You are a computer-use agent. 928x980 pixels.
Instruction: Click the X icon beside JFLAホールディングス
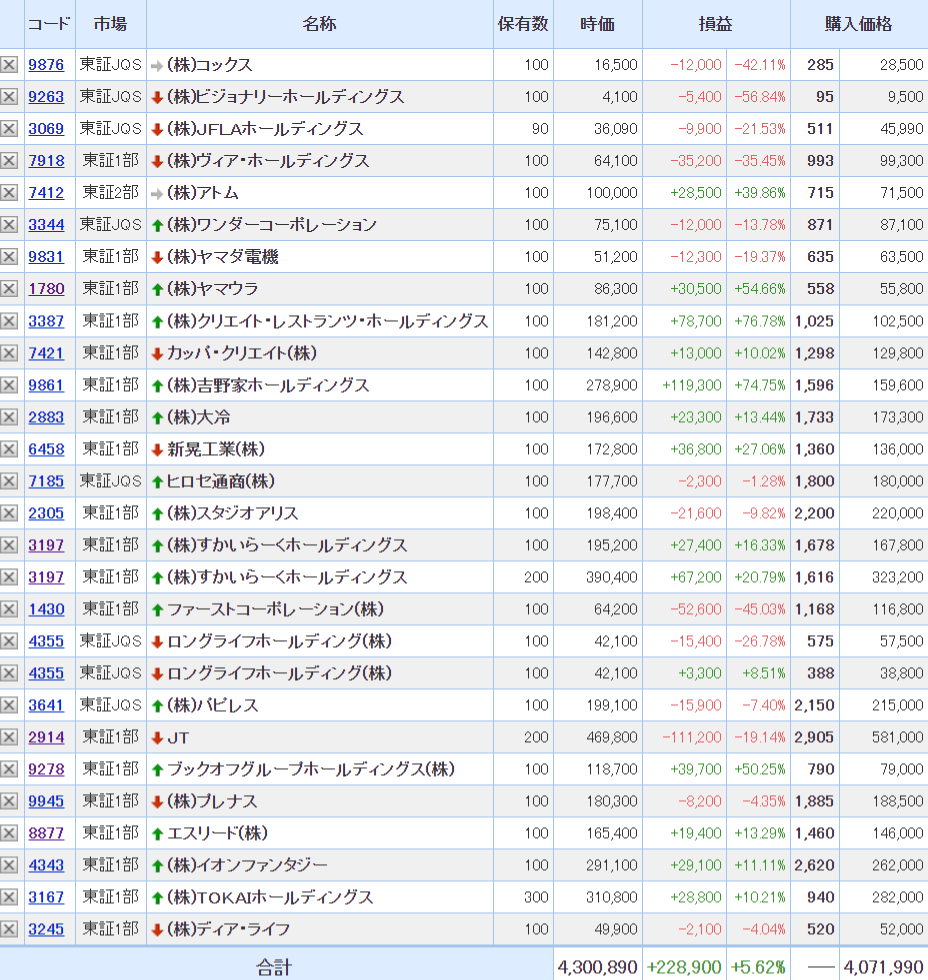tap(9, 129)
